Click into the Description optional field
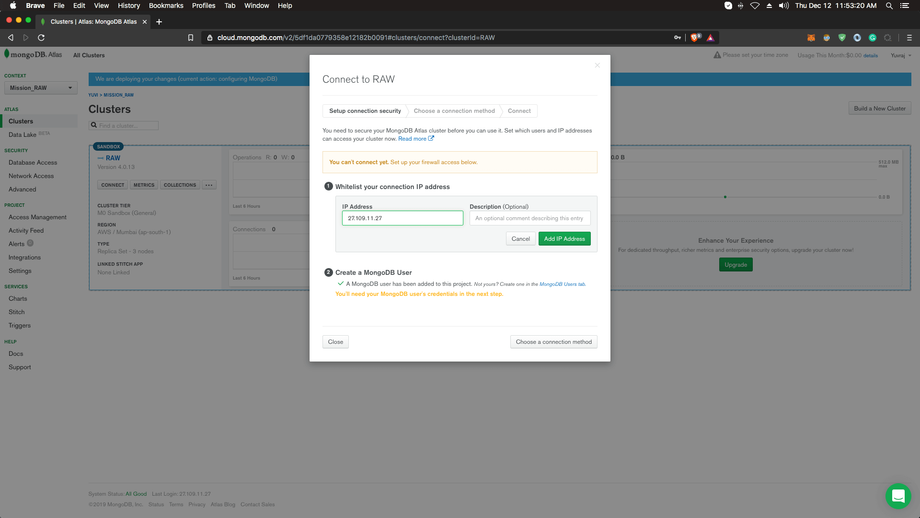This screenshot has height=518, width=920. pos(530,218)
